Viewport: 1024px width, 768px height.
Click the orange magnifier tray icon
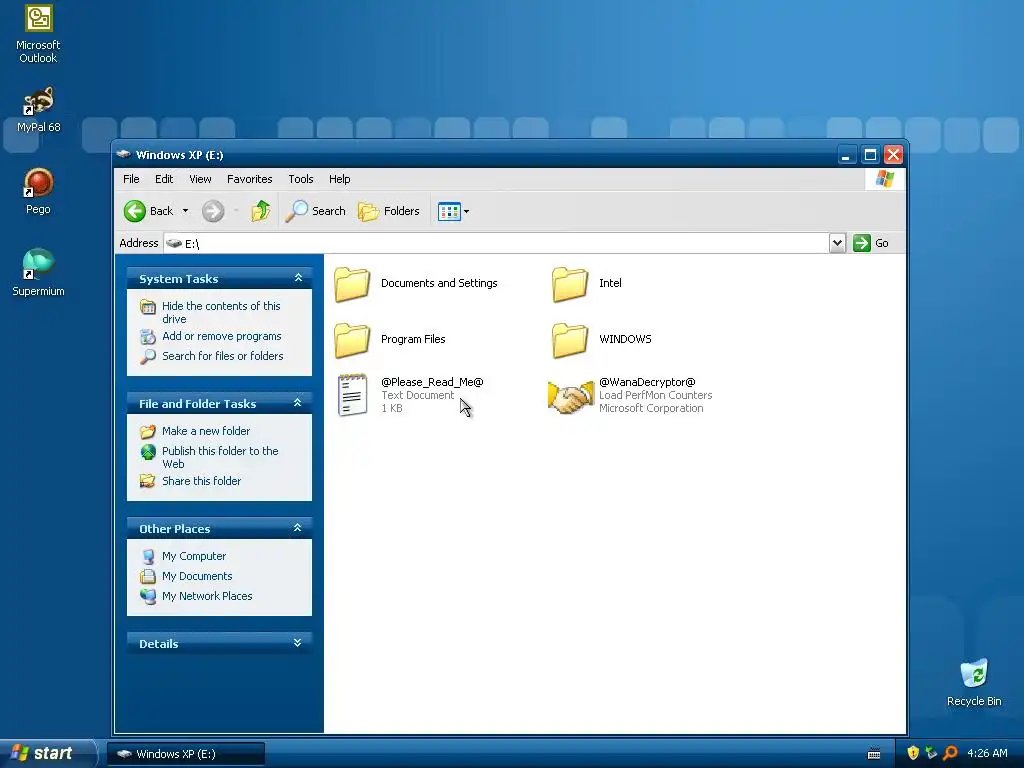pos(950,753)
